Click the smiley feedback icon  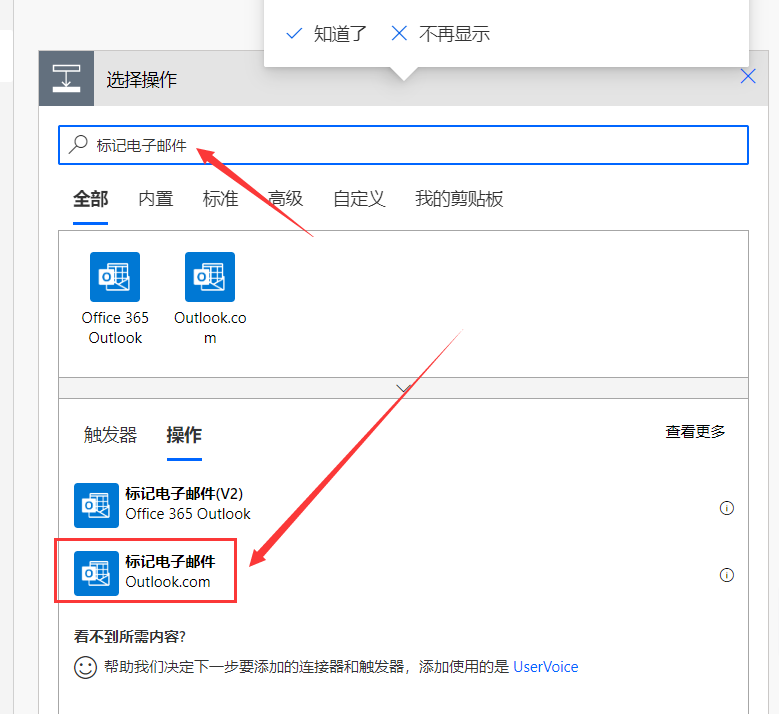pos(85,667)
